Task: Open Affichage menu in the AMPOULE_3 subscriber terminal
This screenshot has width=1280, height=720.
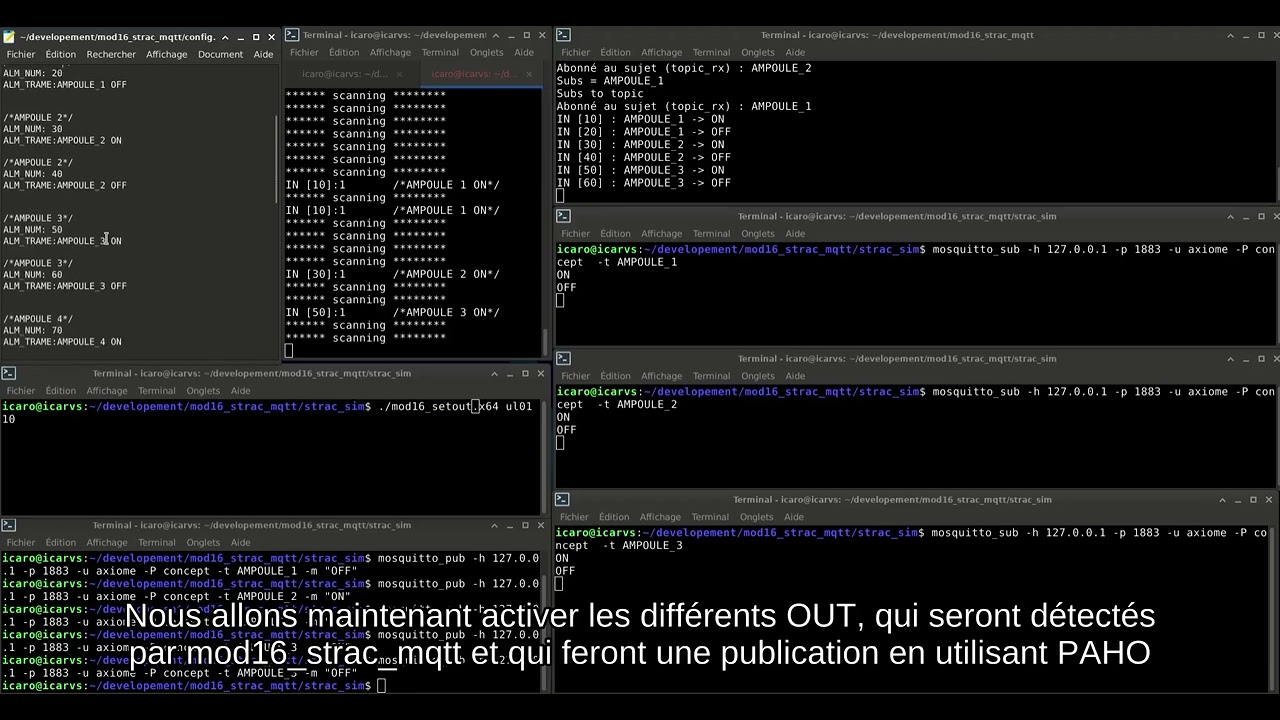Action: [x=661, y=517]
